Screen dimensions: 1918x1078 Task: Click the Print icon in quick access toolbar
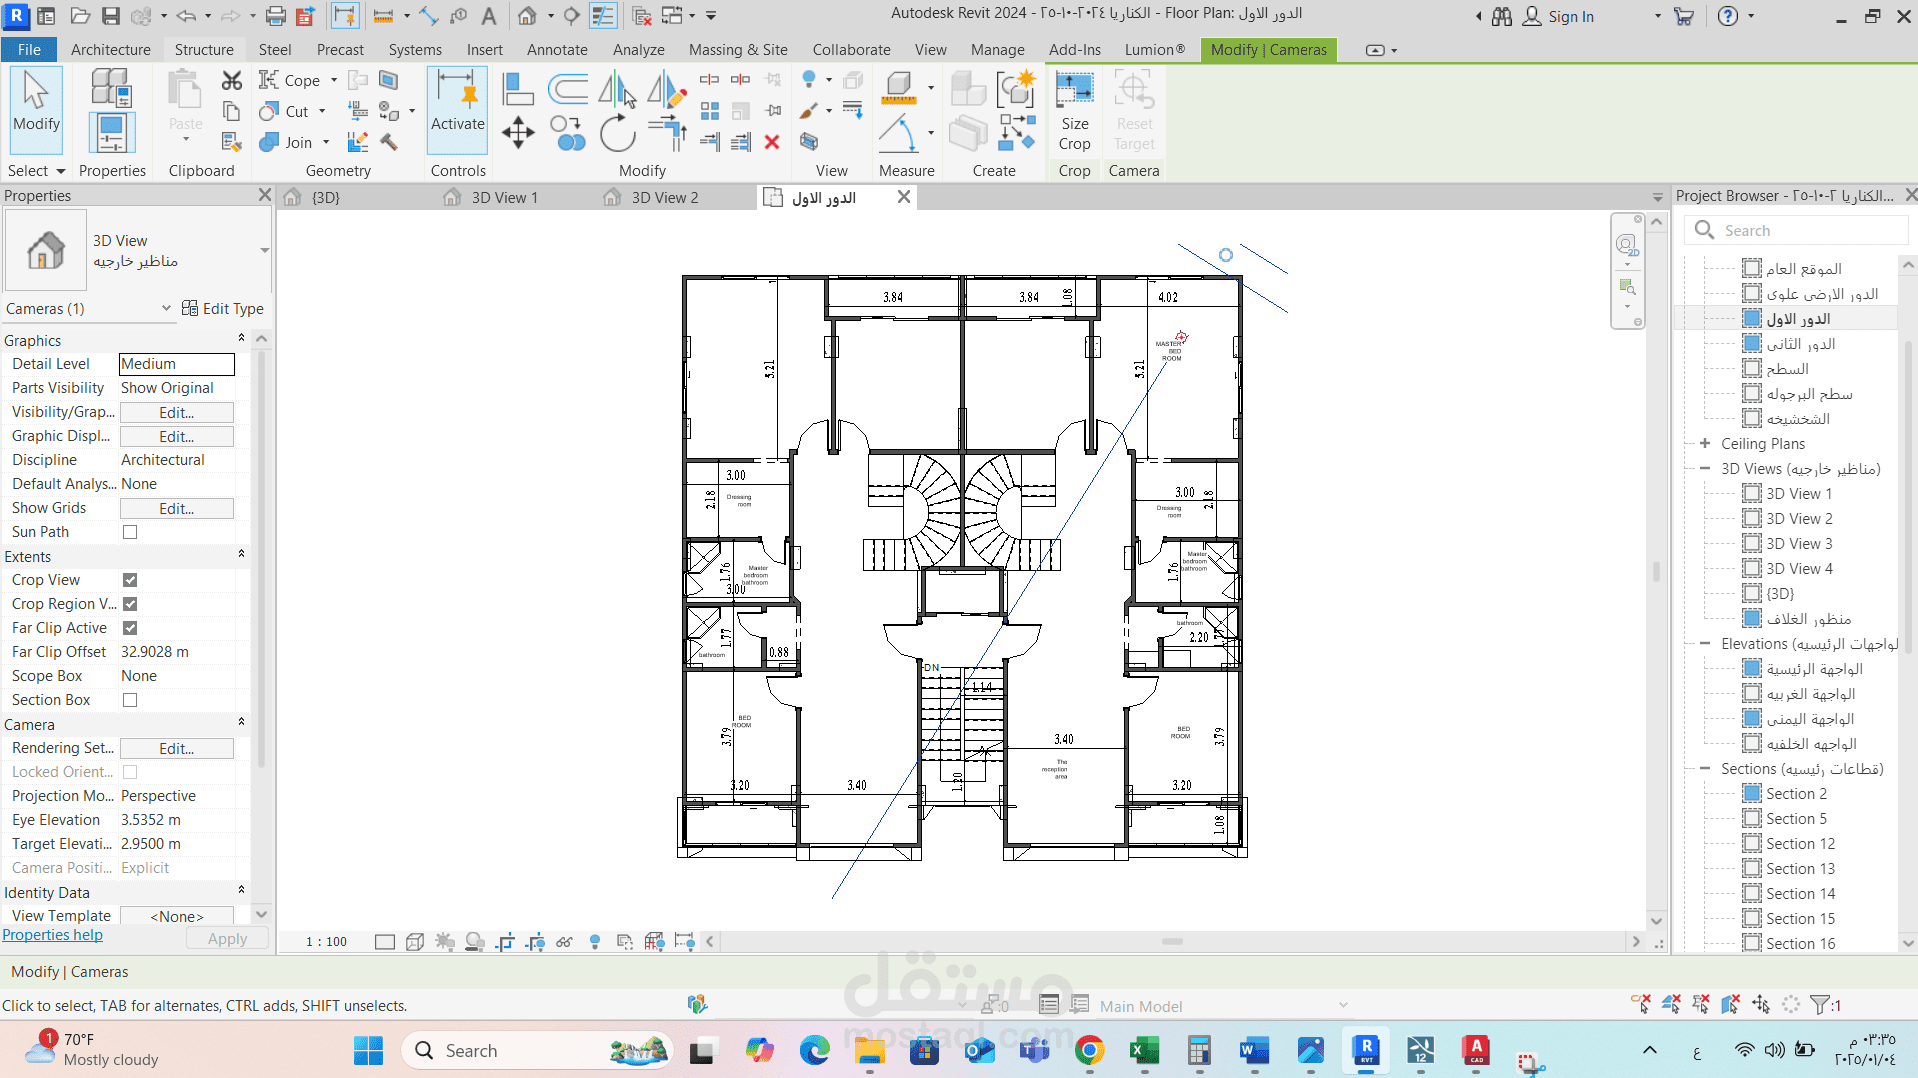276,16
